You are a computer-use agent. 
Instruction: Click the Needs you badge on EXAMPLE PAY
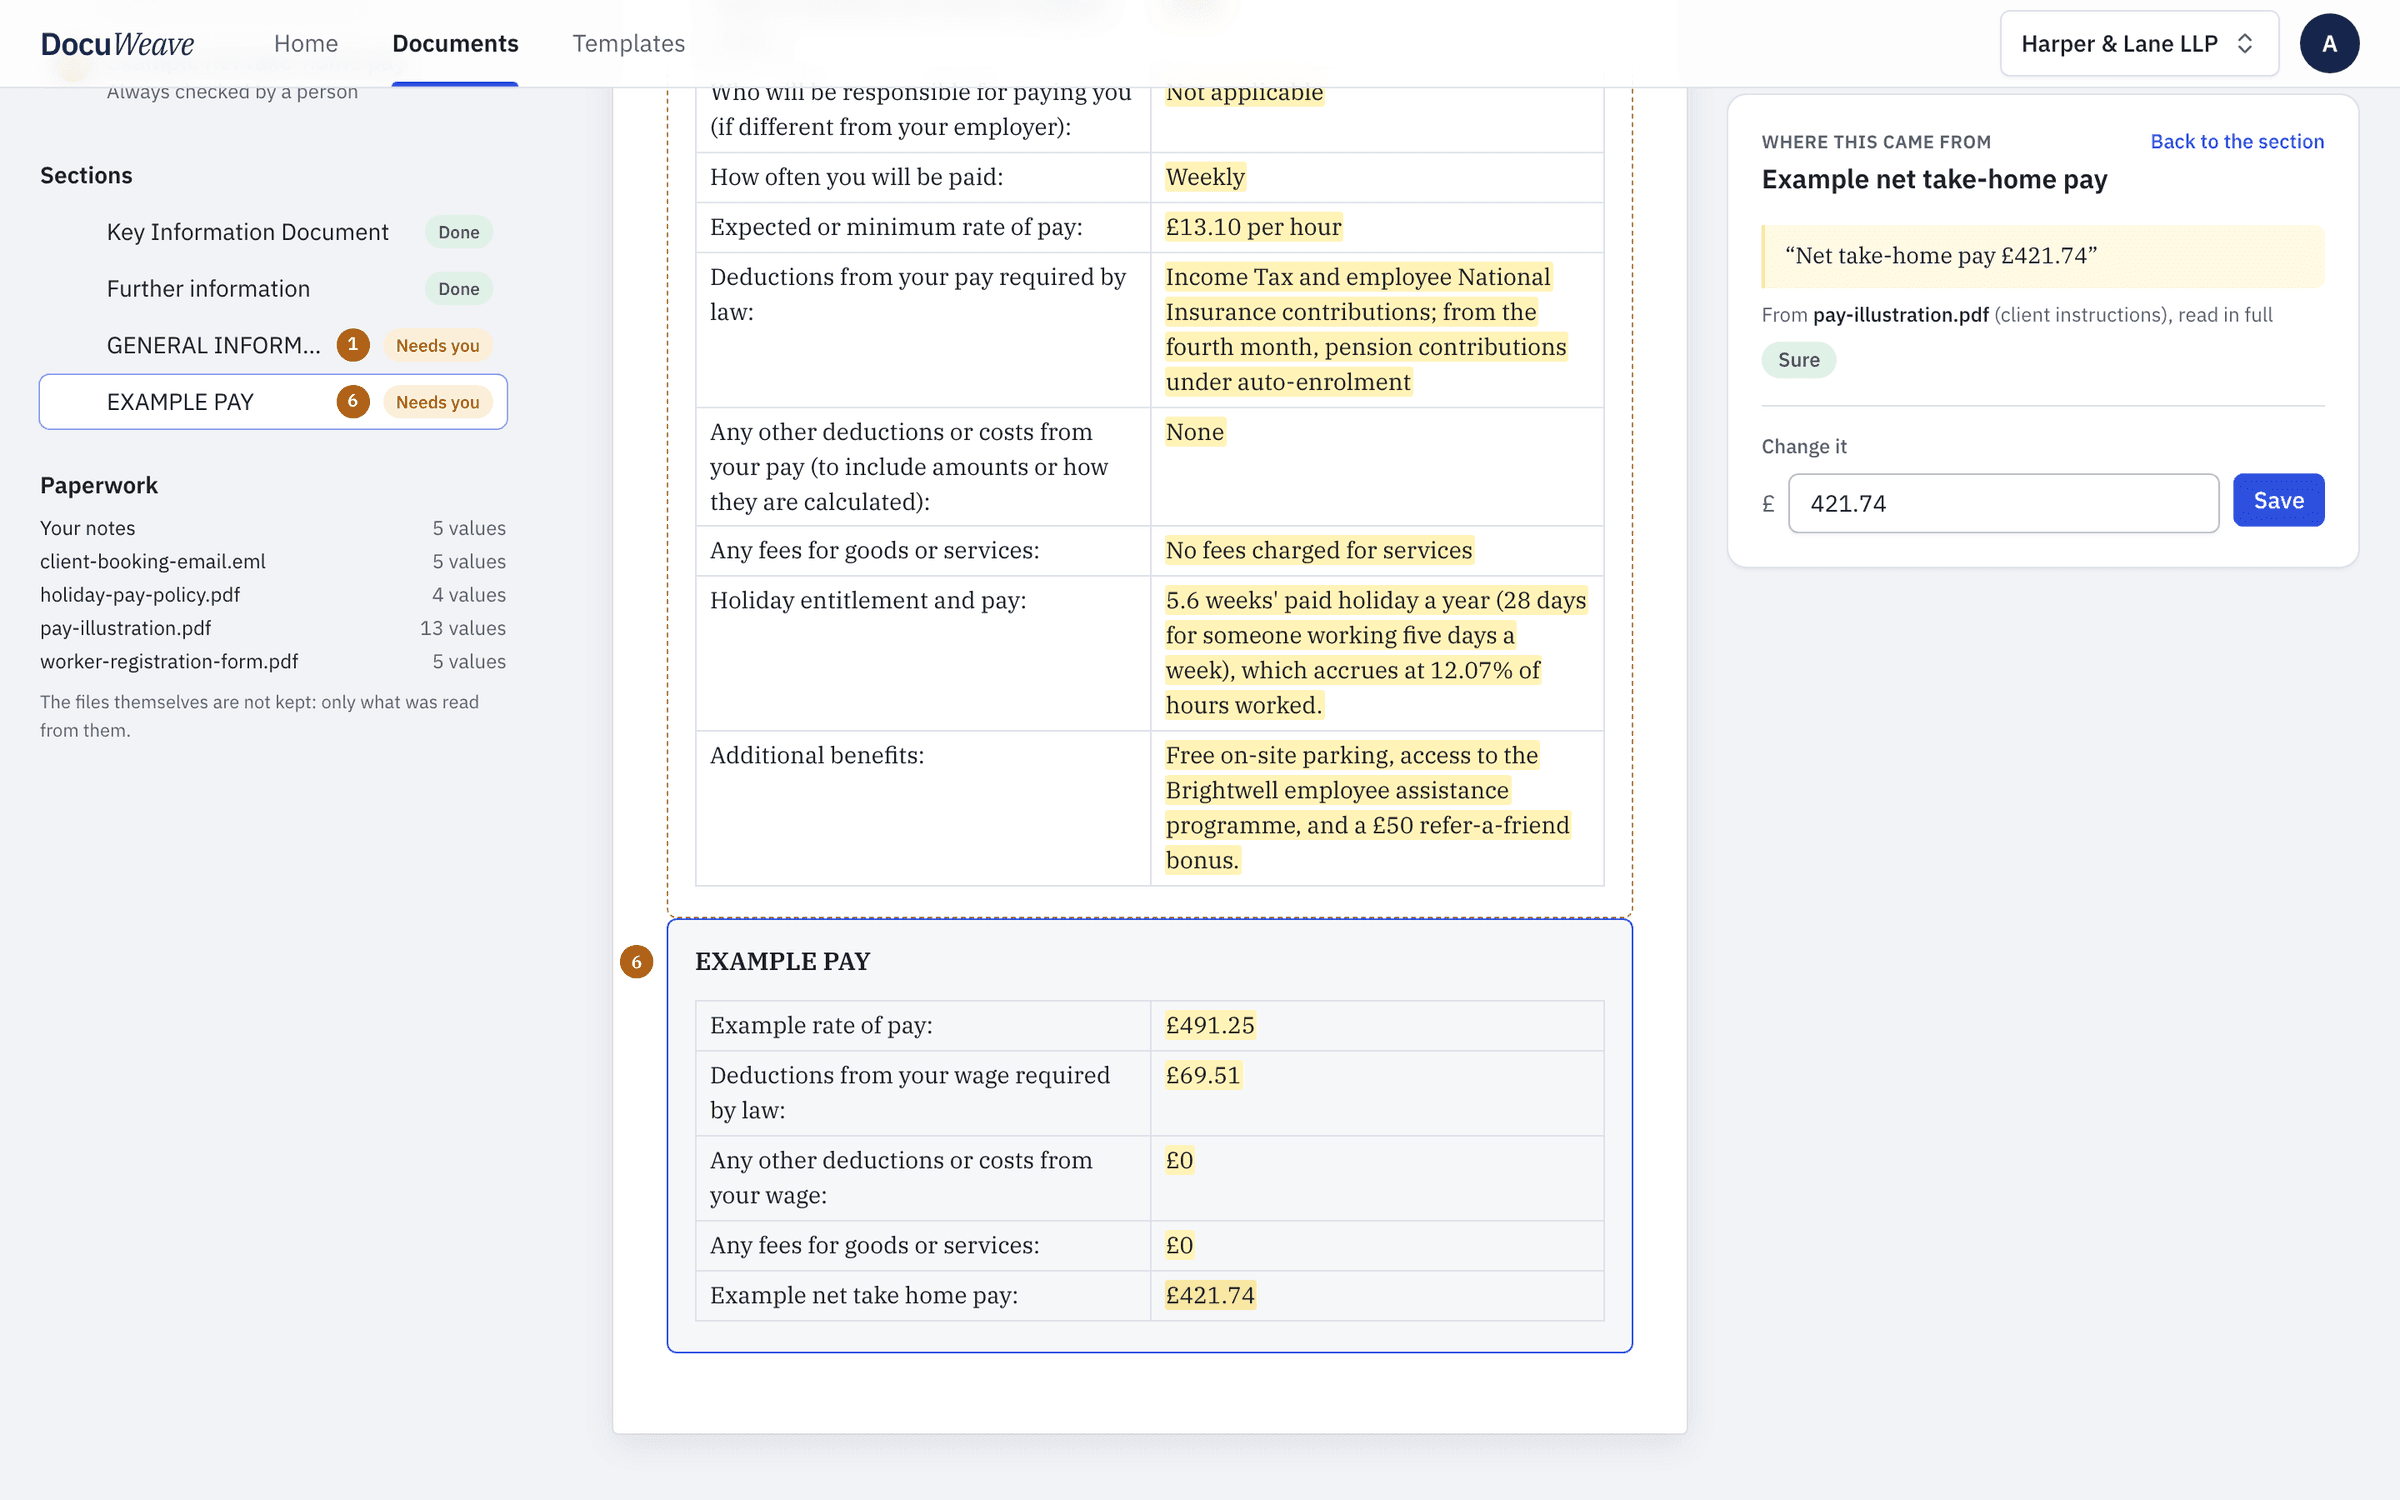(438, 402)
